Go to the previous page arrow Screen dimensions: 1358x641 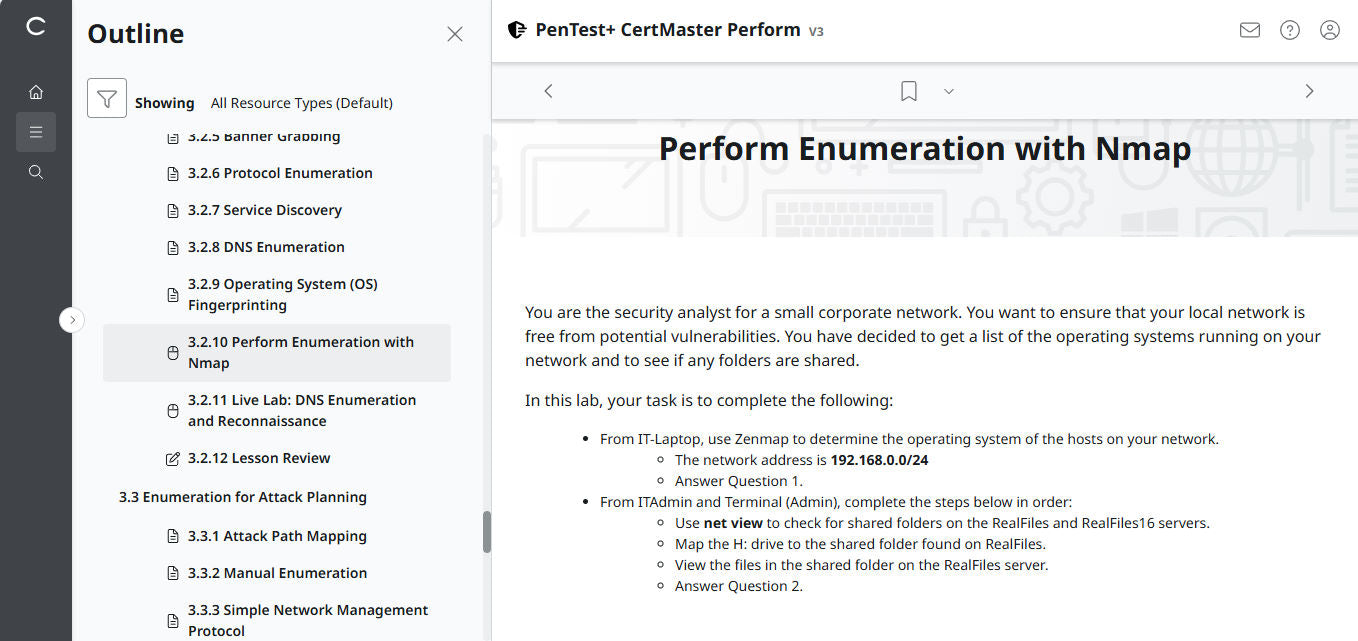pyautogui.click(x=548, y=91)
